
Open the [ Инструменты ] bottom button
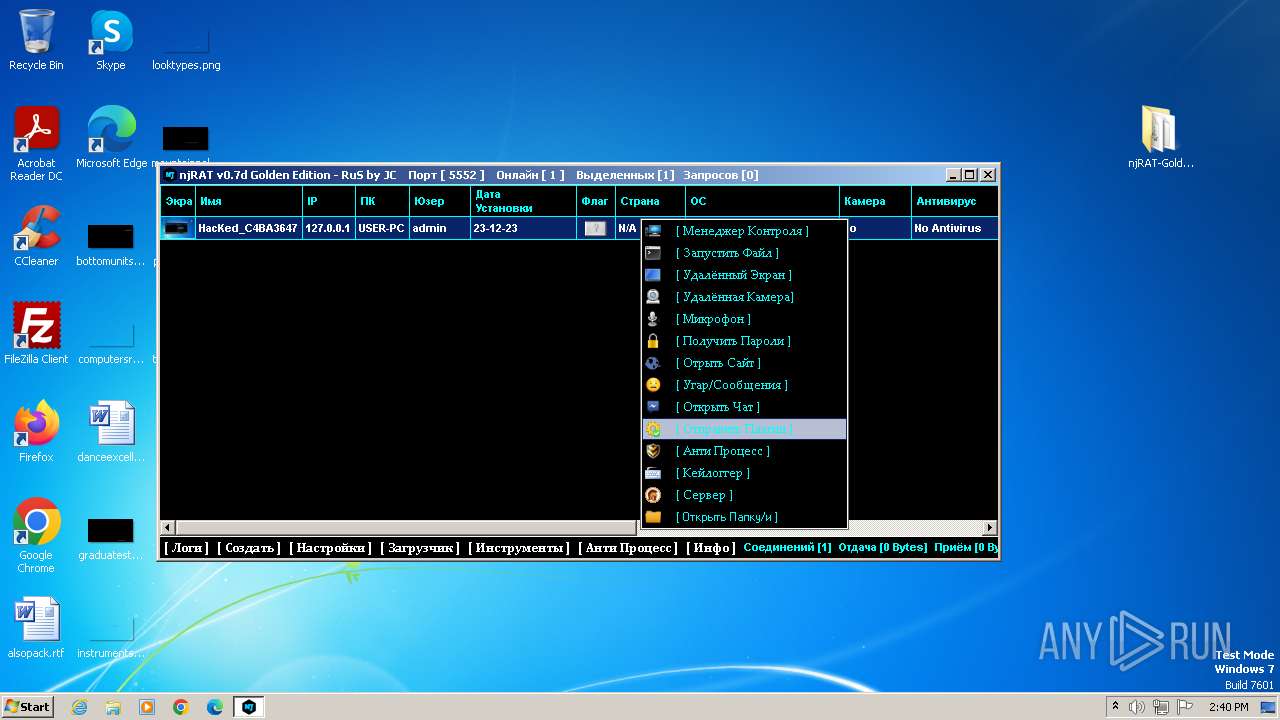coord(519,548)
